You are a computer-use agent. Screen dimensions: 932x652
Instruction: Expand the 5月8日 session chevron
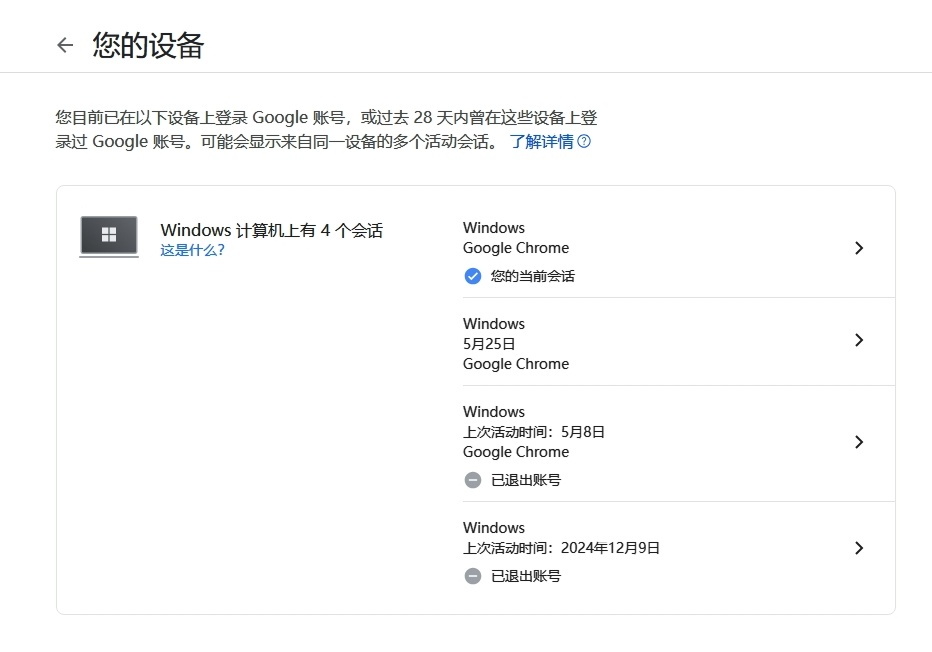pos(858,442)
